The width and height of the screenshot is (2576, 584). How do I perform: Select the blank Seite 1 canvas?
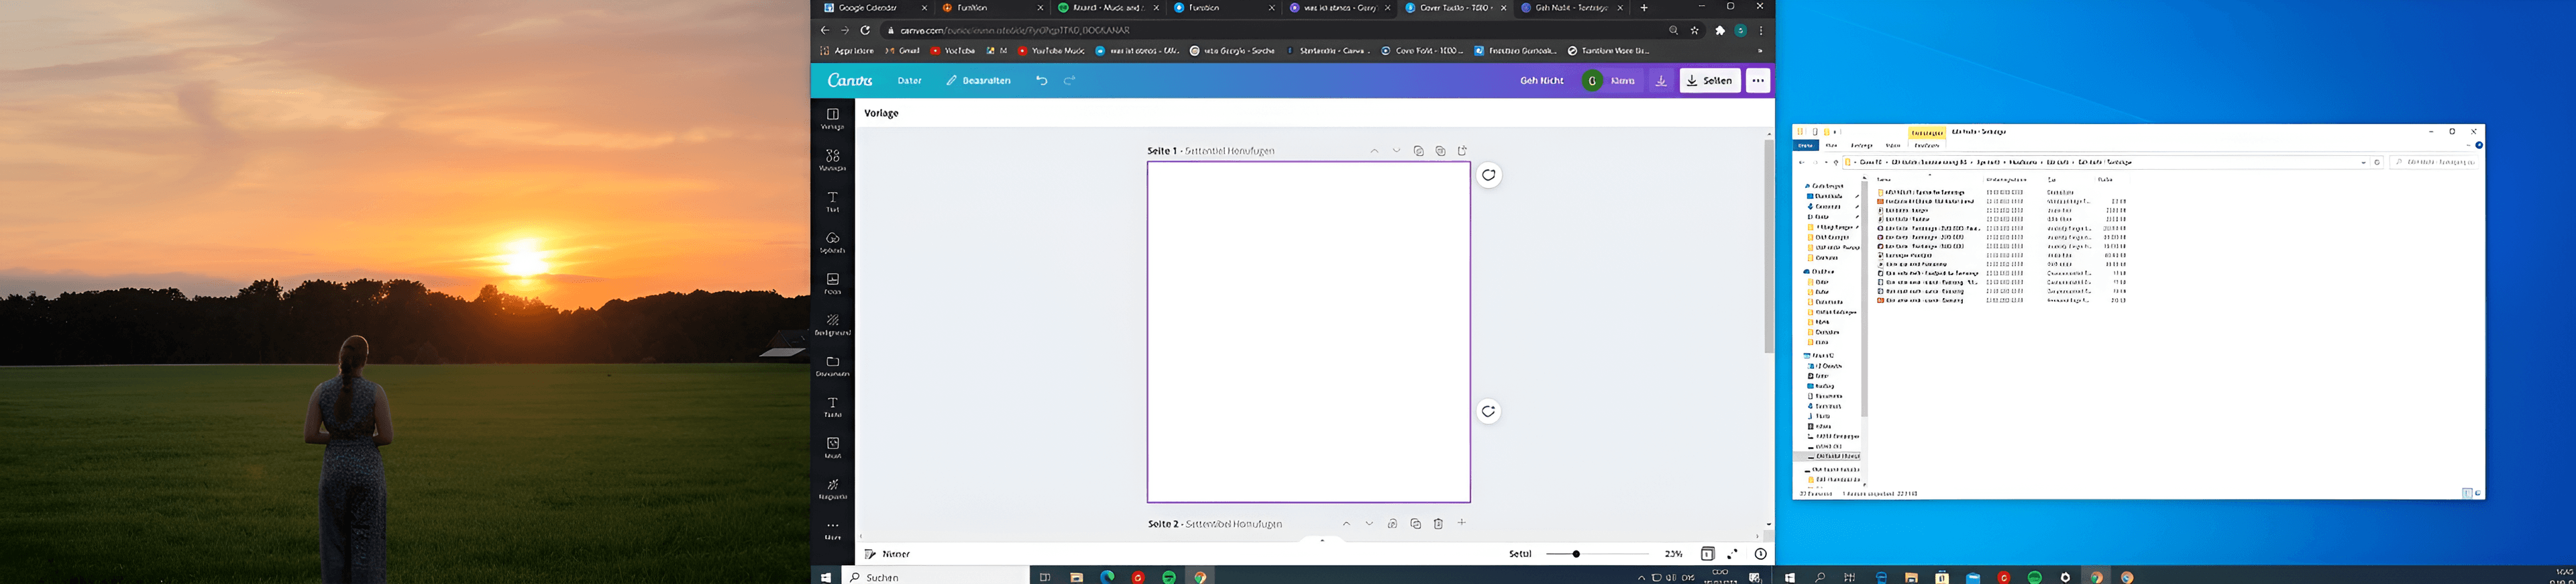[x=1308, y=332]
